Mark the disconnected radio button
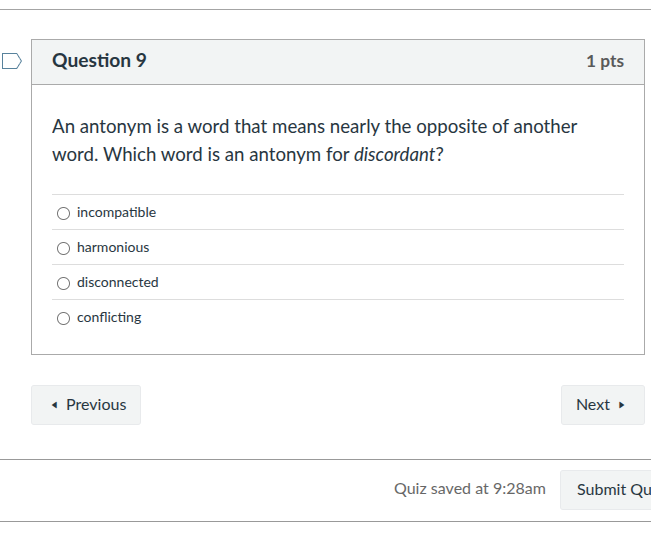Screen dimensions: 651x533 pyautogui.click(x=63, y=283)
